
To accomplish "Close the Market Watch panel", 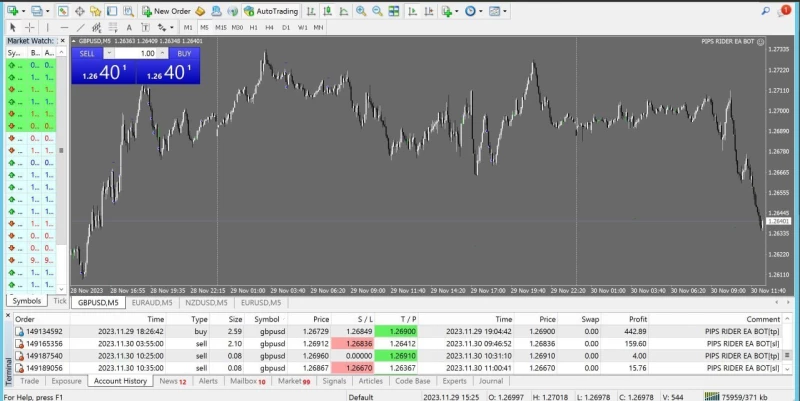I will (x=63, y=40).
